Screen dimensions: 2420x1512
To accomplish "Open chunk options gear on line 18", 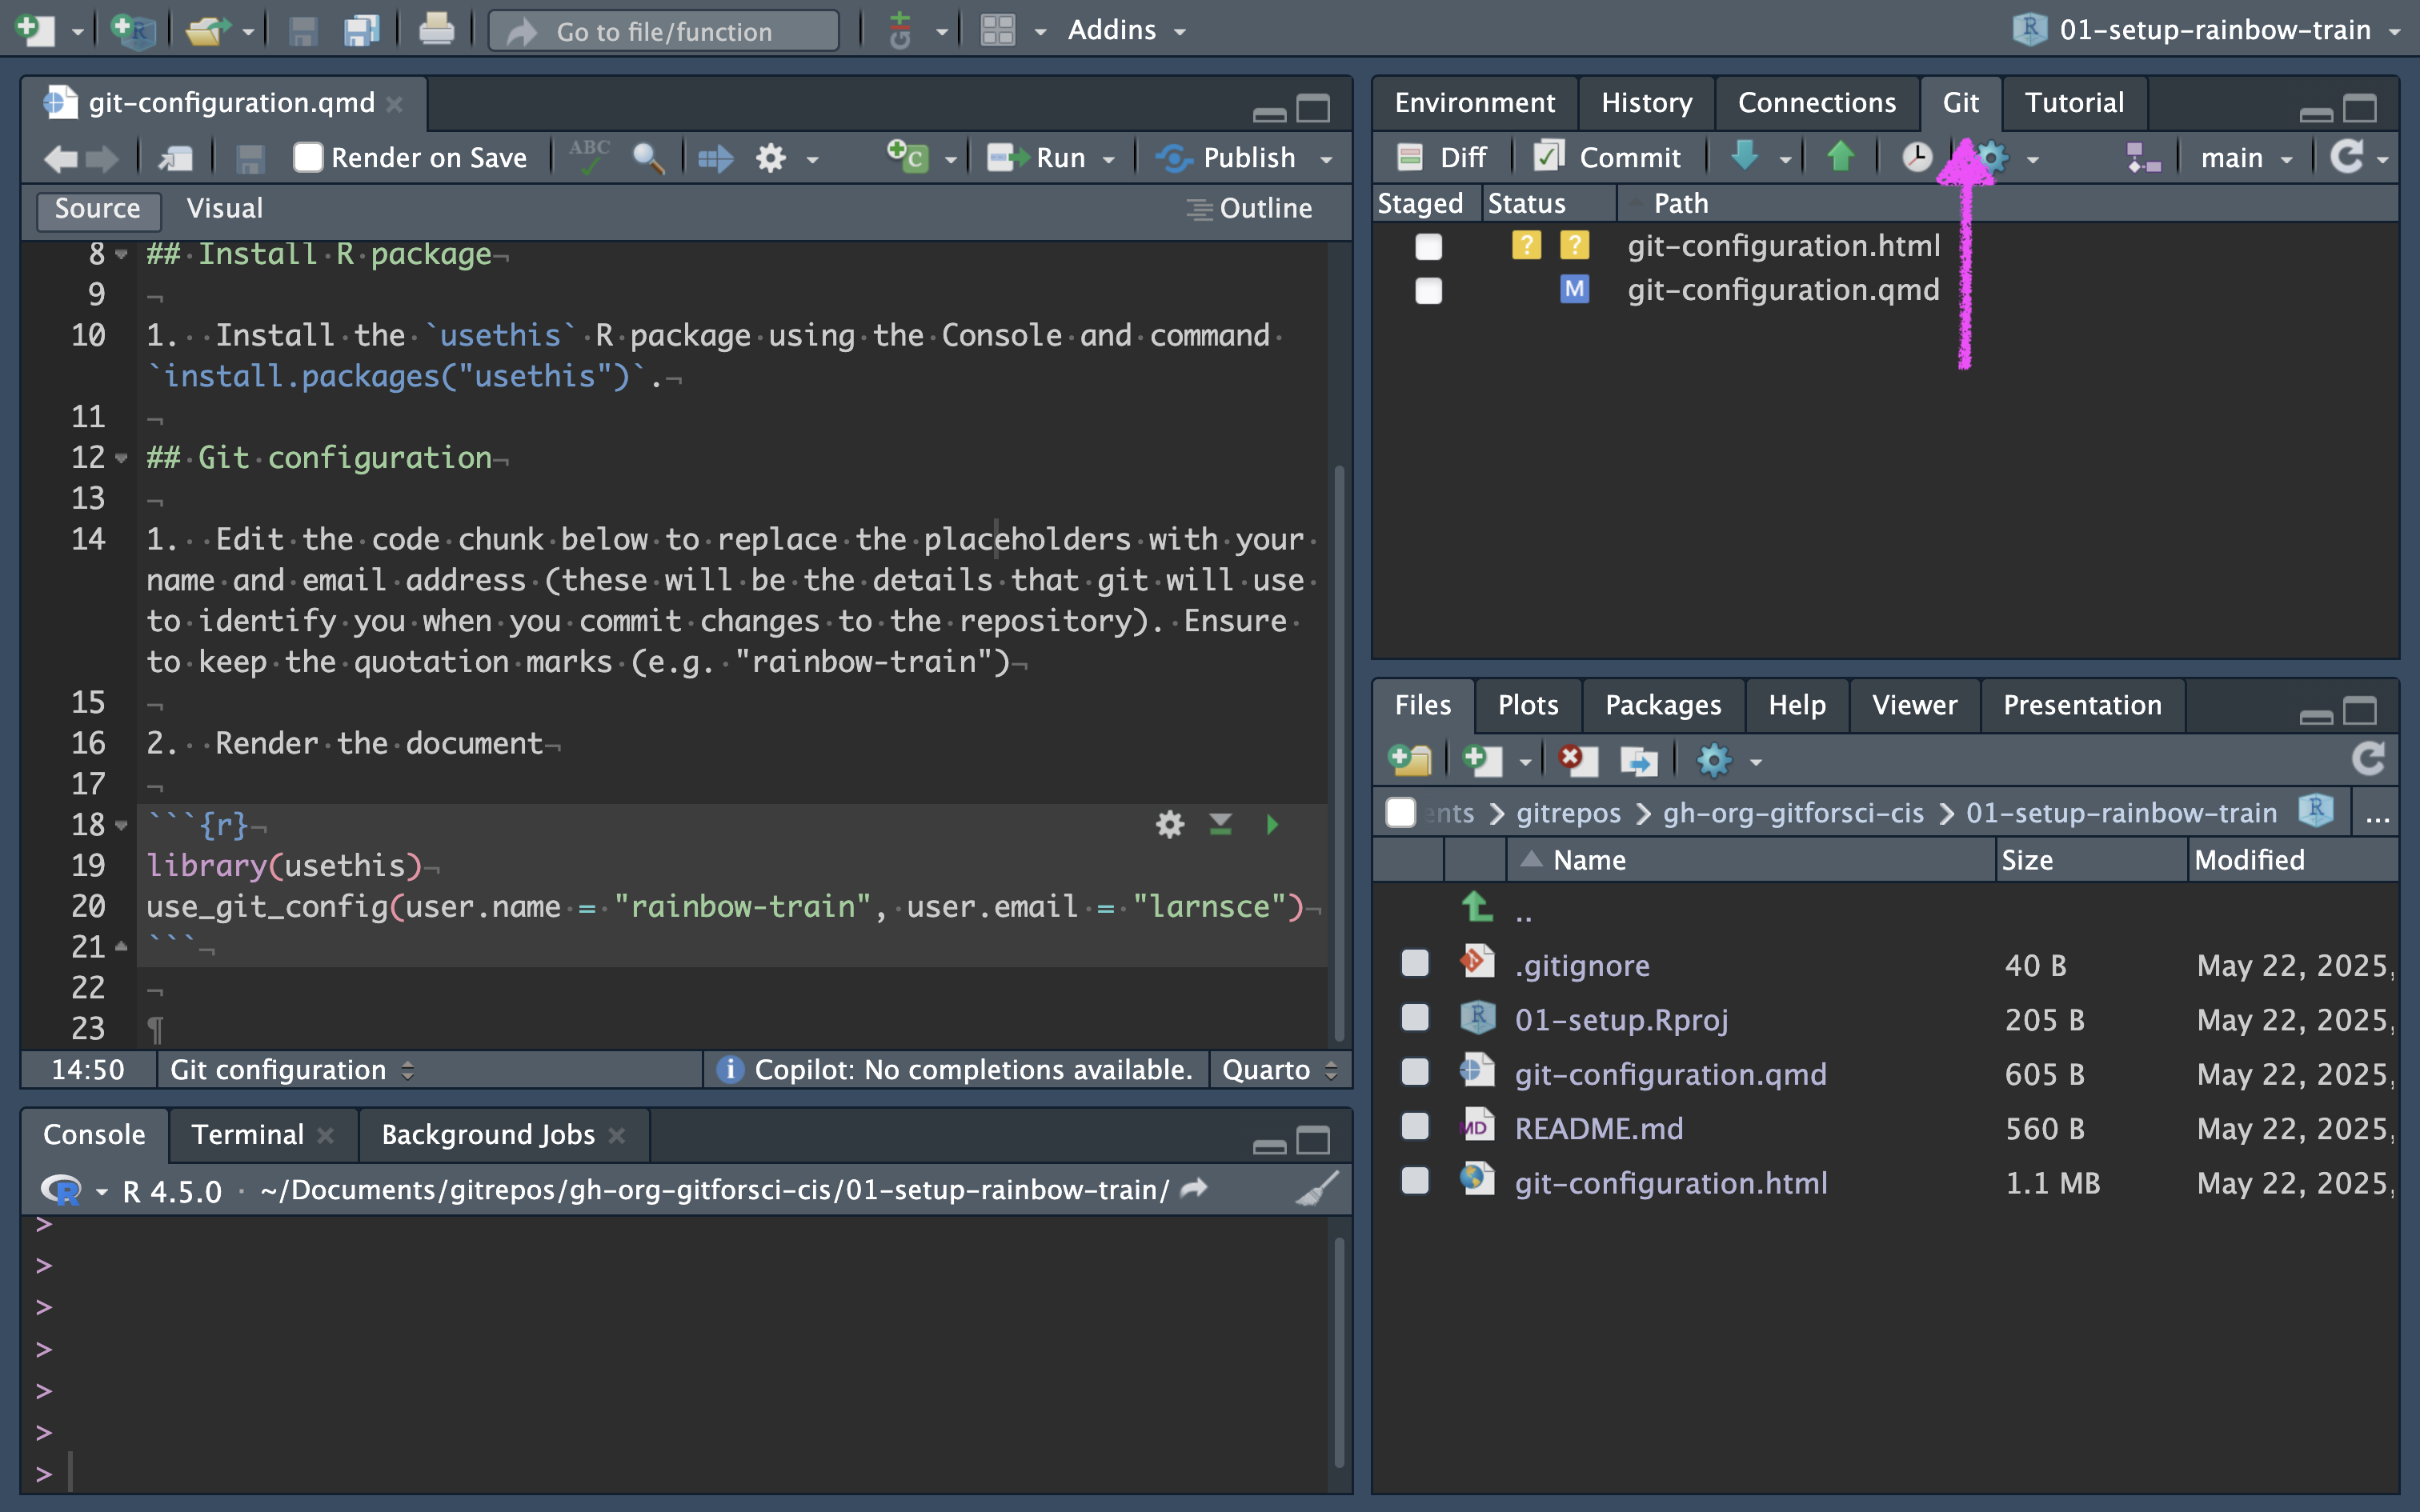I will pos(1170,825).
